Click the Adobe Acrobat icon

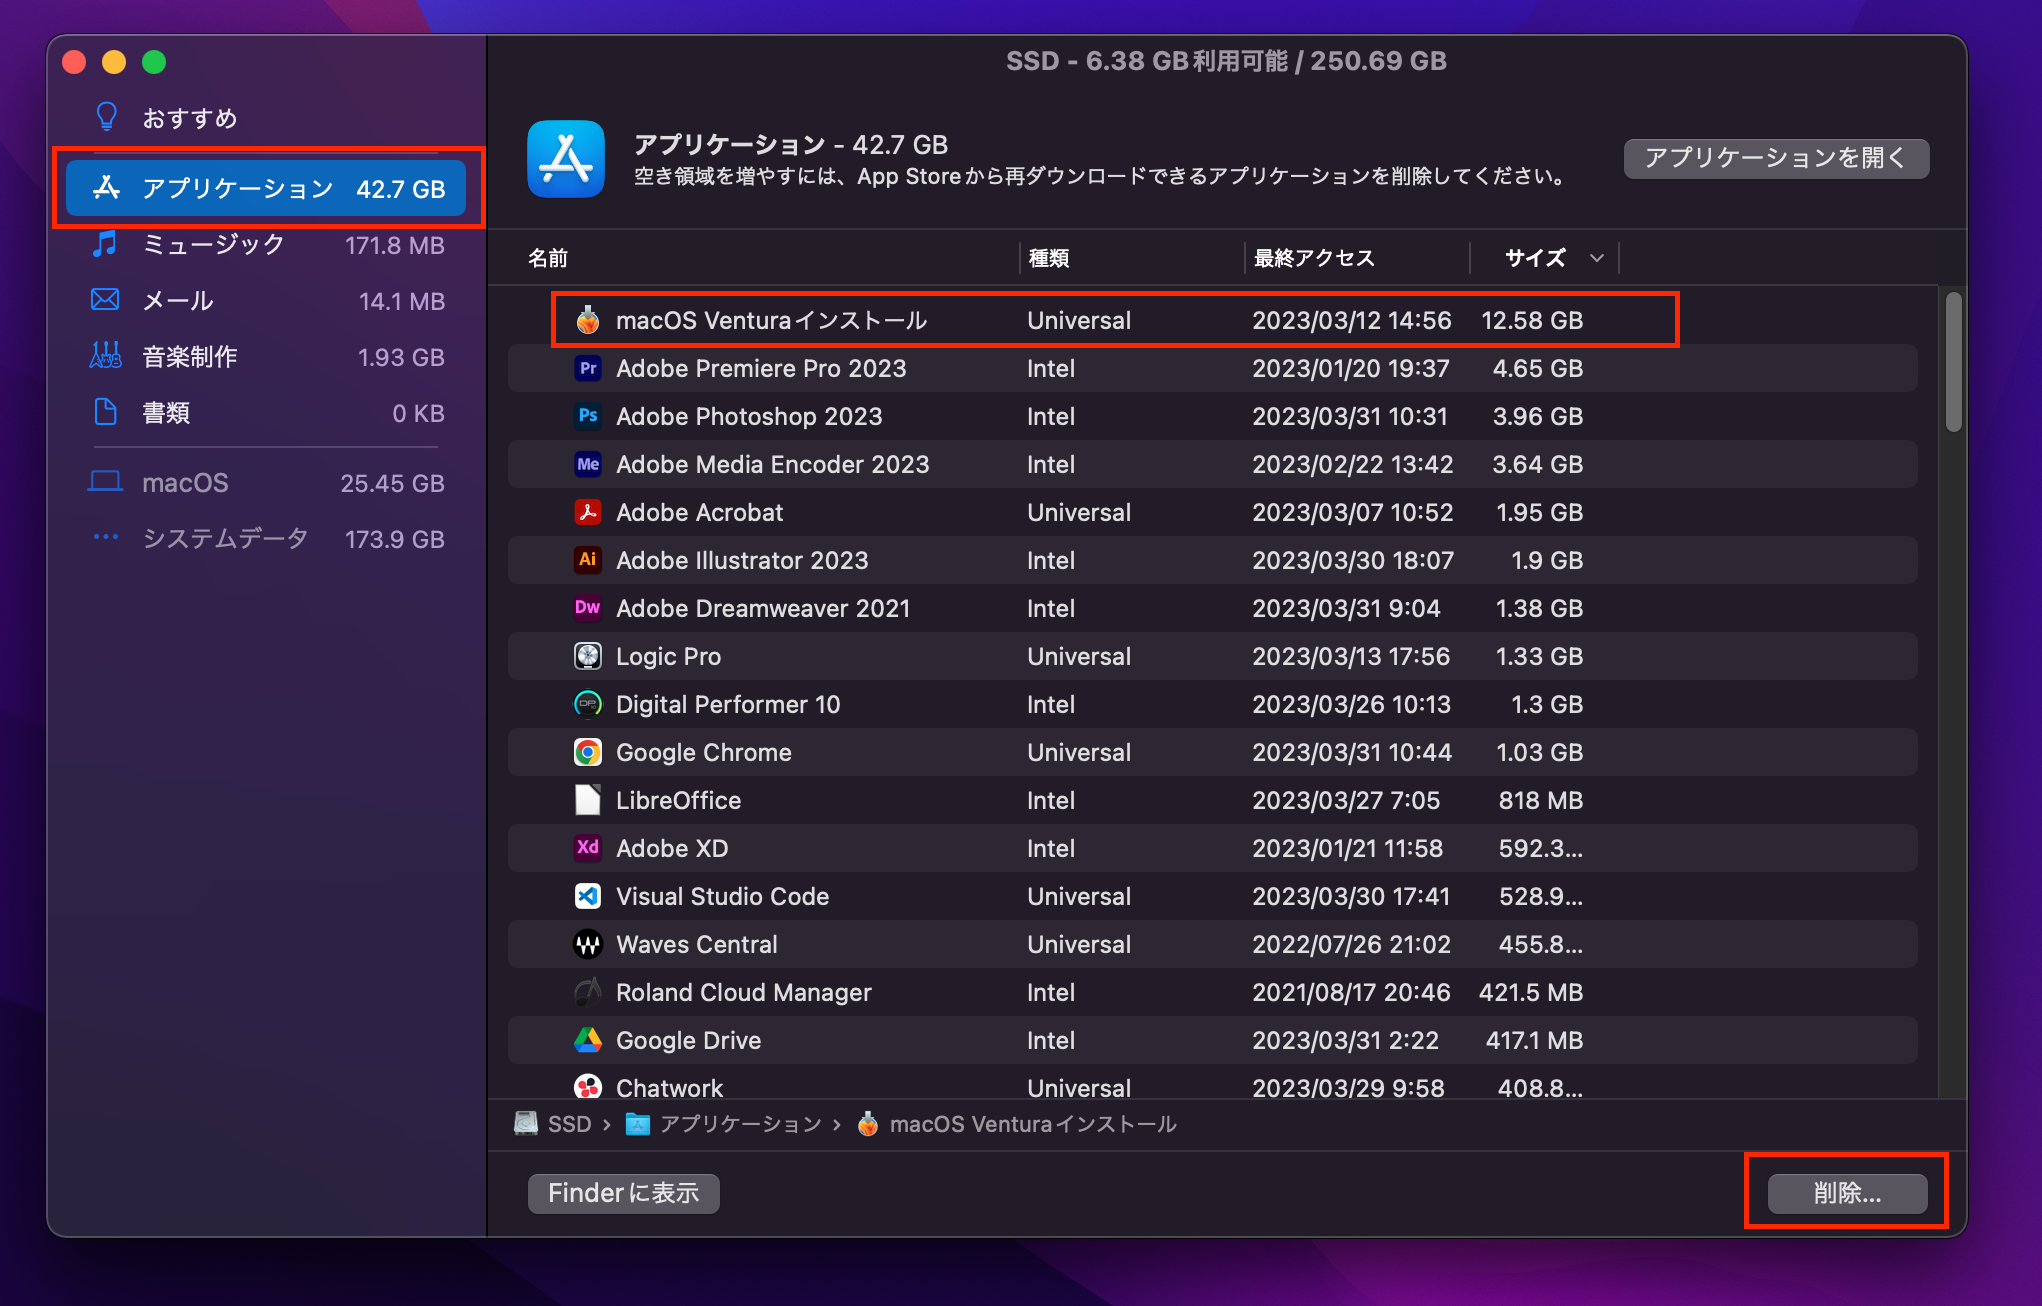tap(588, 512)
